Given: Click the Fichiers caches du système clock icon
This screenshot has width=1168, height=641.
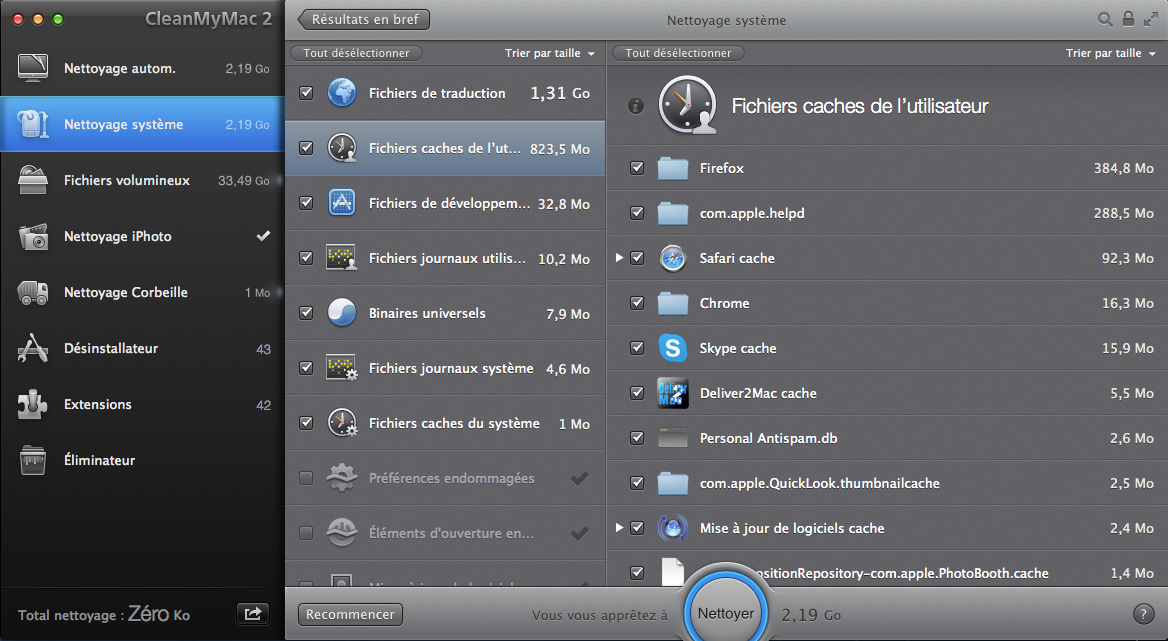Looking at the screenshot, I should tap(342, 423).
